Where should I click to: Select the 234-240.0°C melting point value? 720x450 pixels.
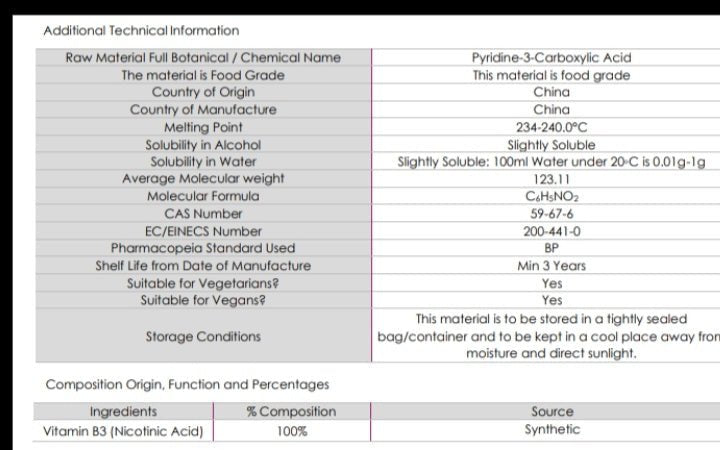point(551,127)
